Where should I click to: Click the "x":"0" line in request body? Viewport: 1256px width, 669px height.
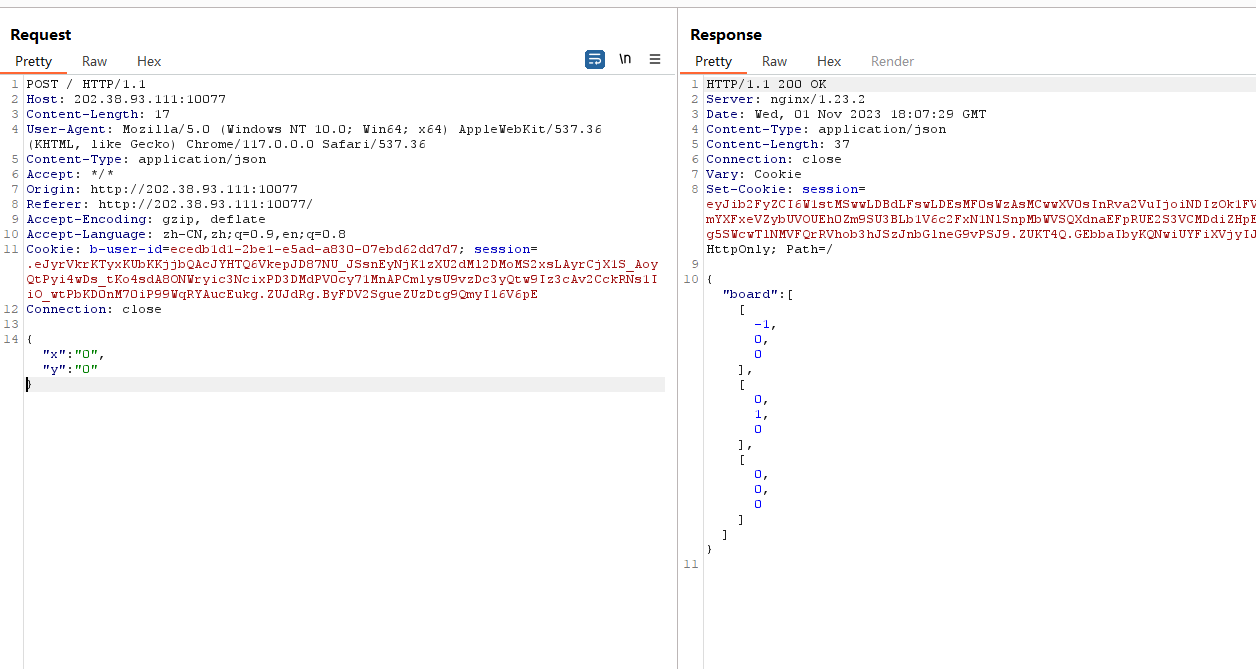[73, 354]
